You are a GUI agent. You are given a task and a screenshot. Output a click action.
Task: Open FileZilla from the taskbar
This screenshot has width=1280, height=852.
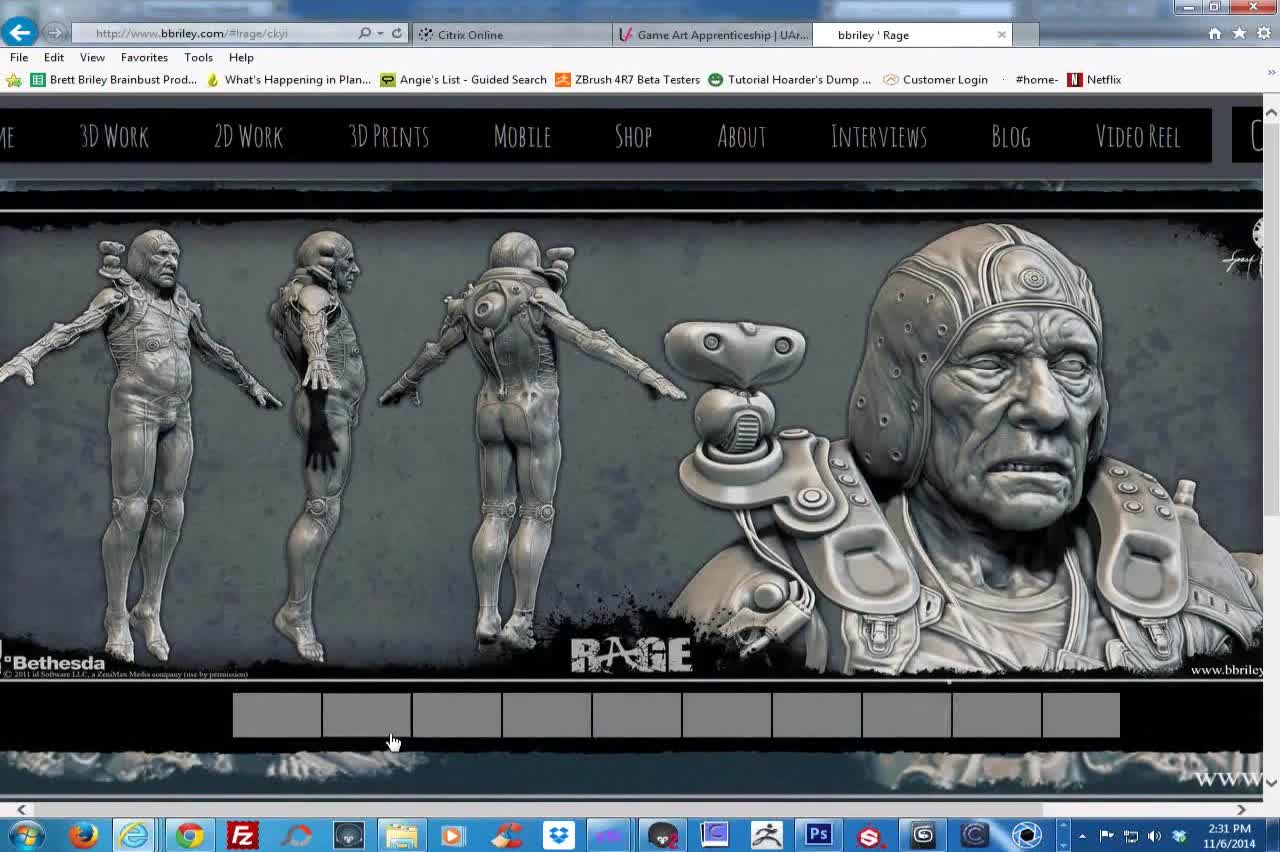[242, 834]
